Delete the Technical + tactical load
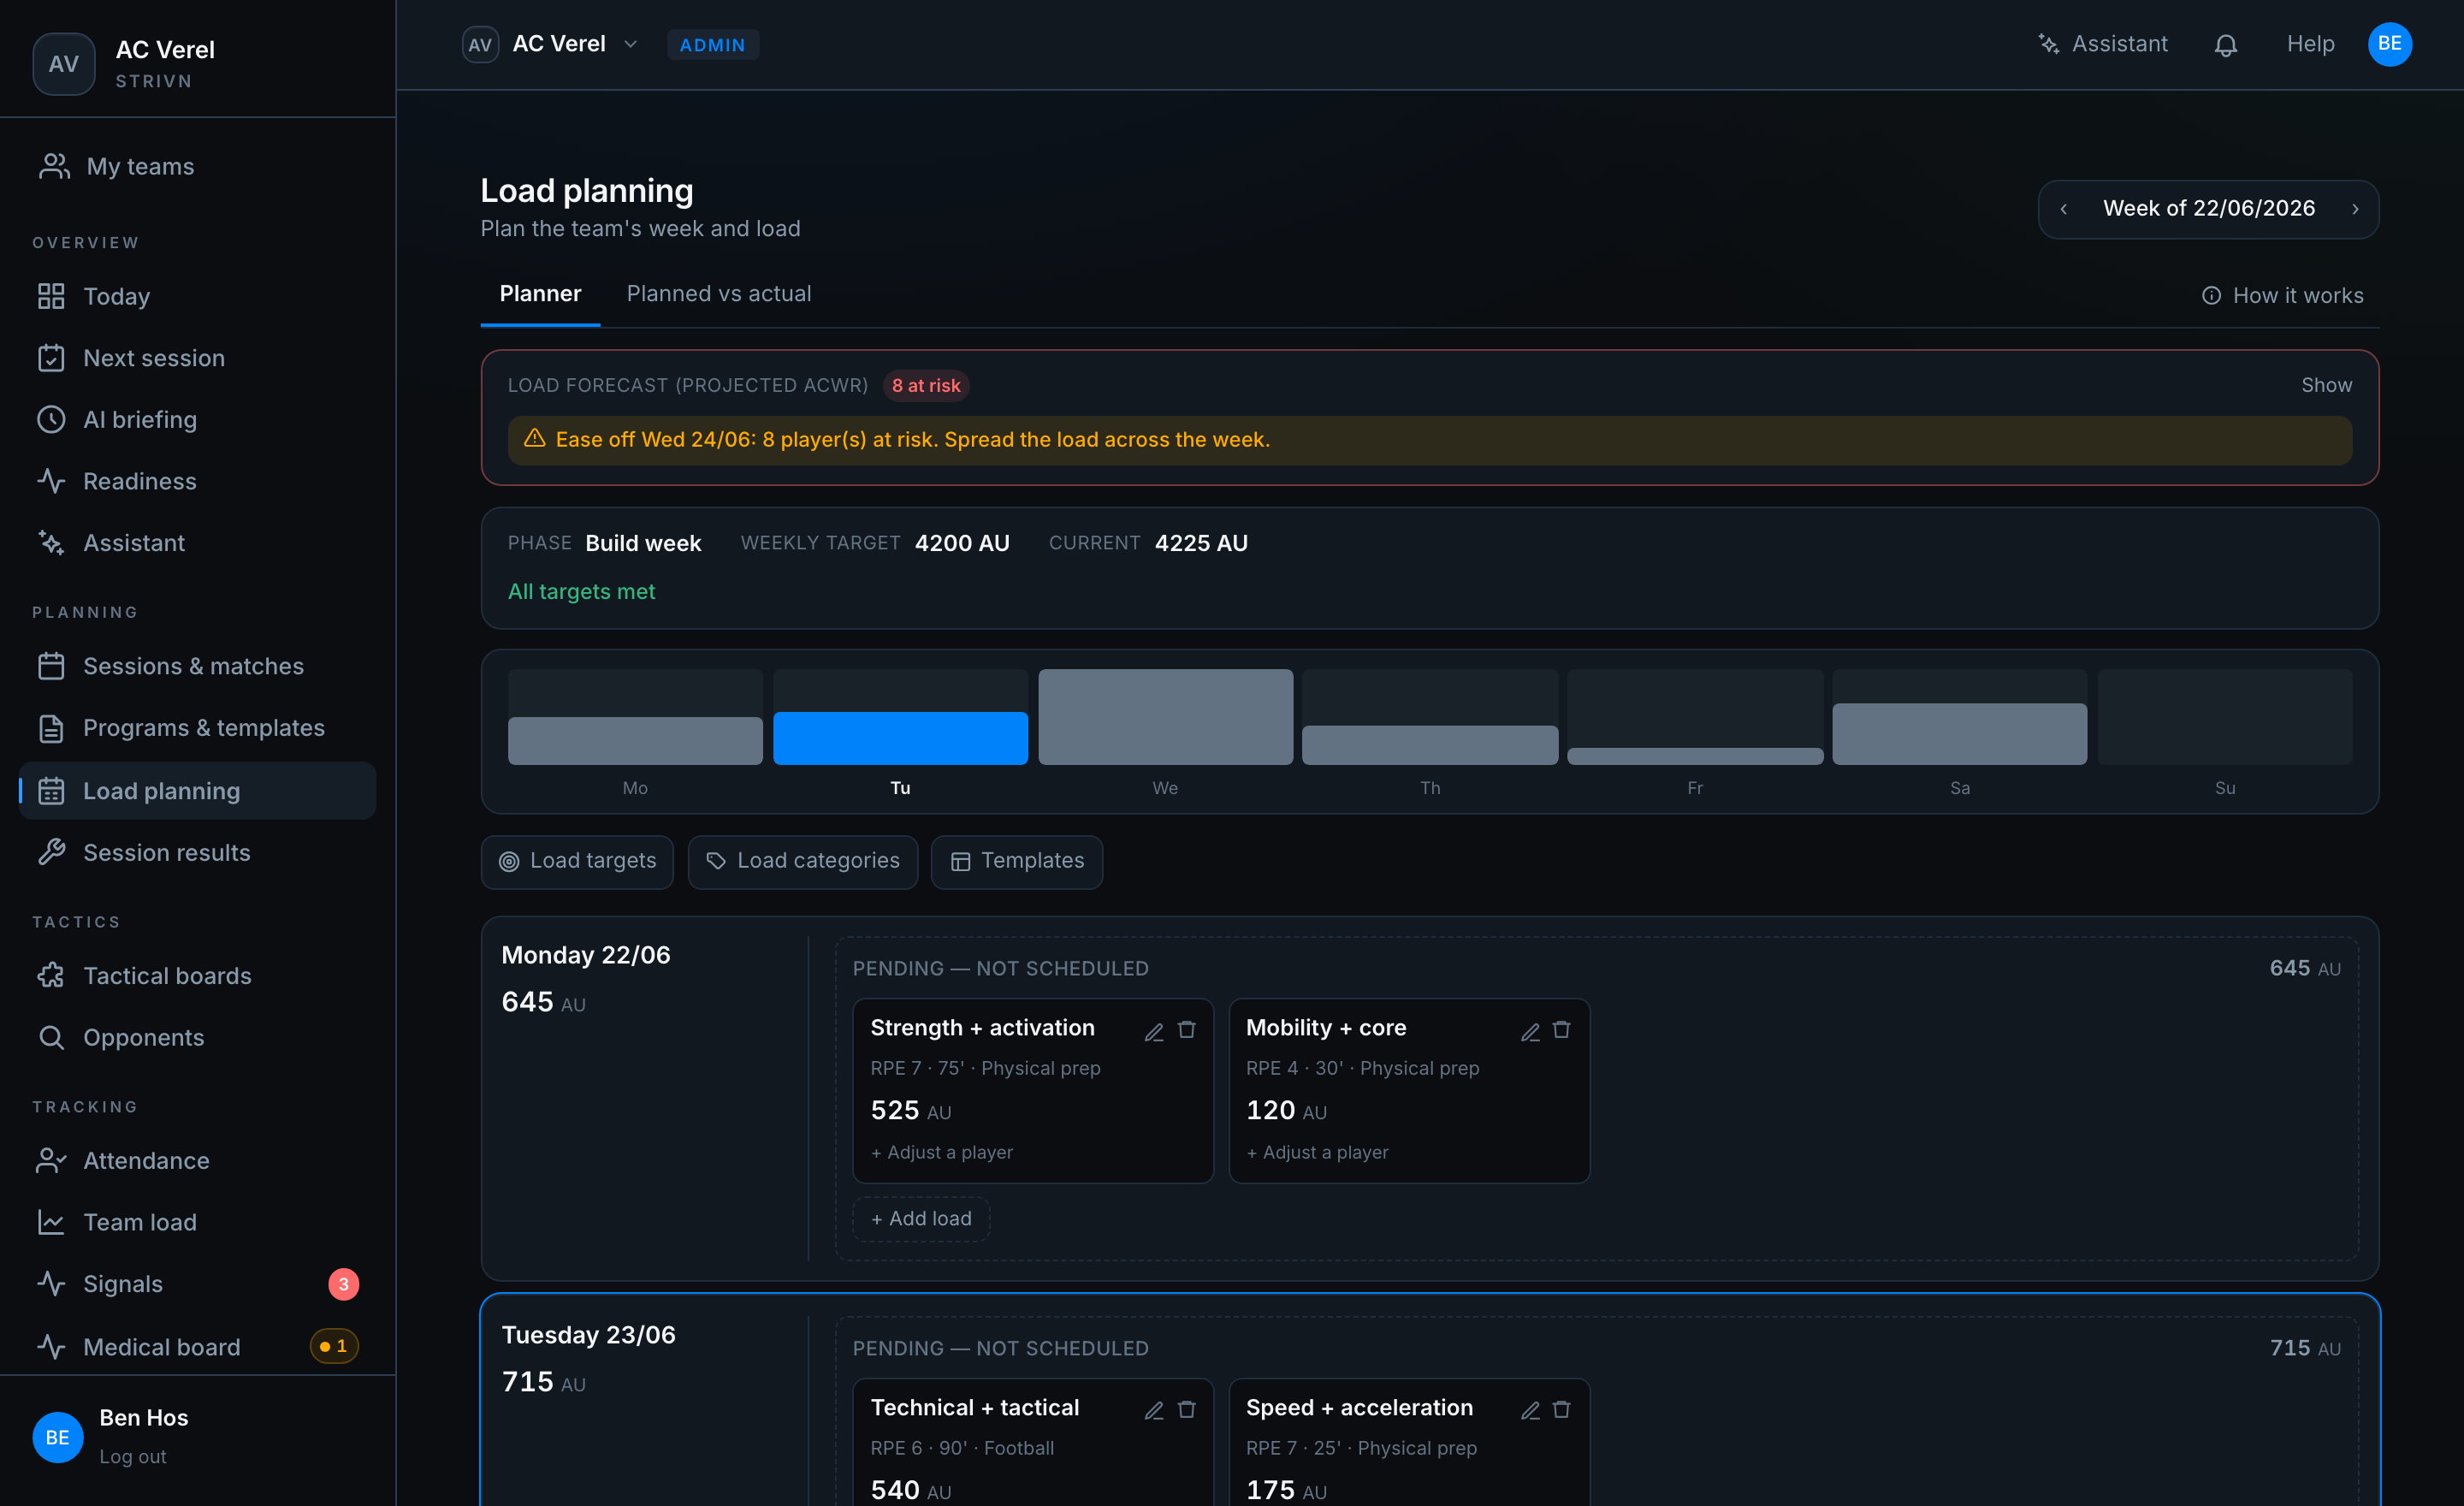This screenshot has height=1506, width=2464. point(1186,1409)
